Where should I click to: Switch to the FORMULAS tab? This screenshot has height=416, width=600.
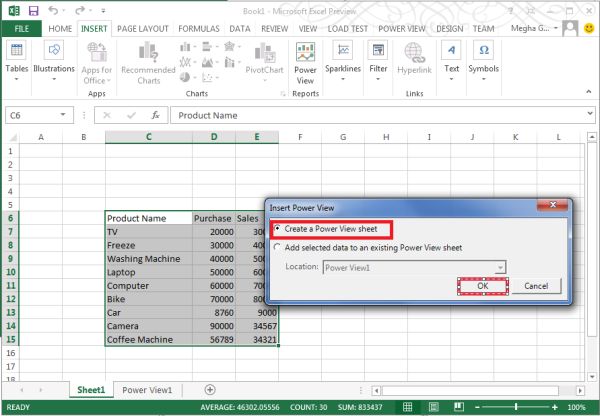199,29
